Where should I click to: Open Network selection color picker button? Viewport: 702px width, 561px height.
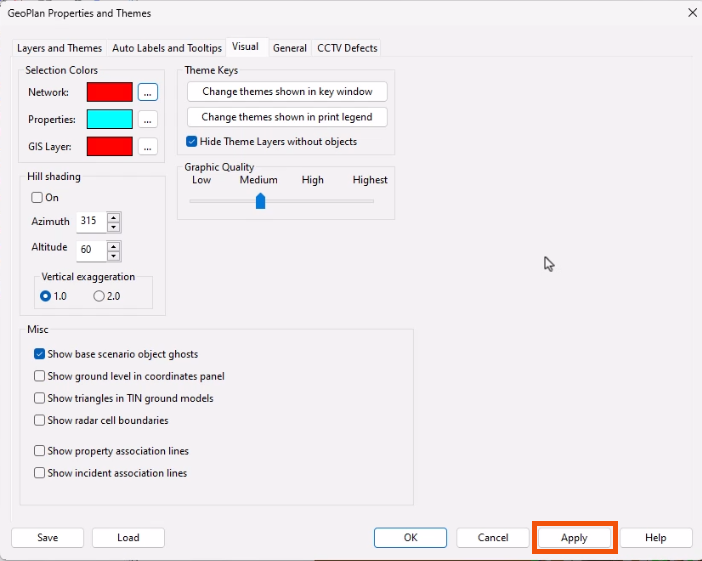tap(148, 92)
